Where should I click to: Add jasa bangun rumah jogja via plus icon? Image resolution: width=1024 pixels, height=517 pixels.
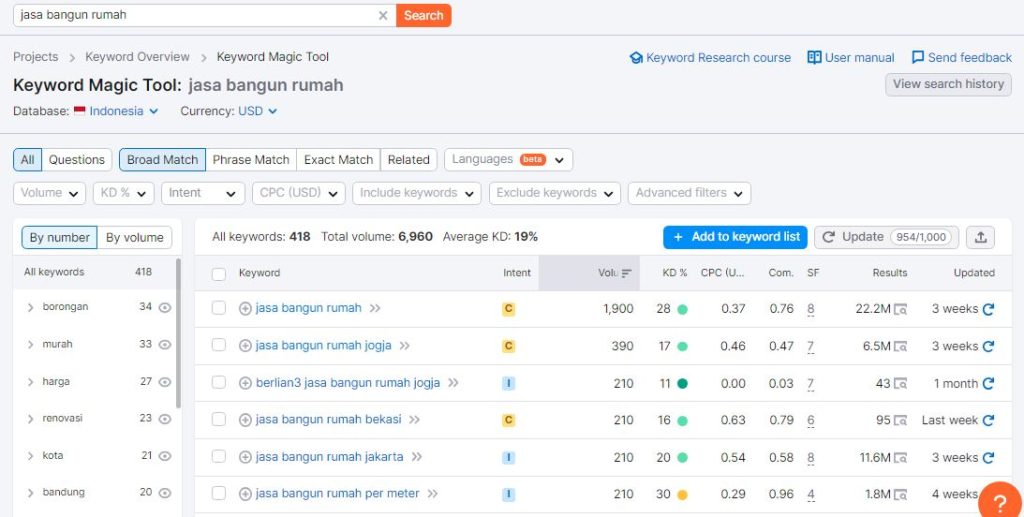tap(246, 346)
